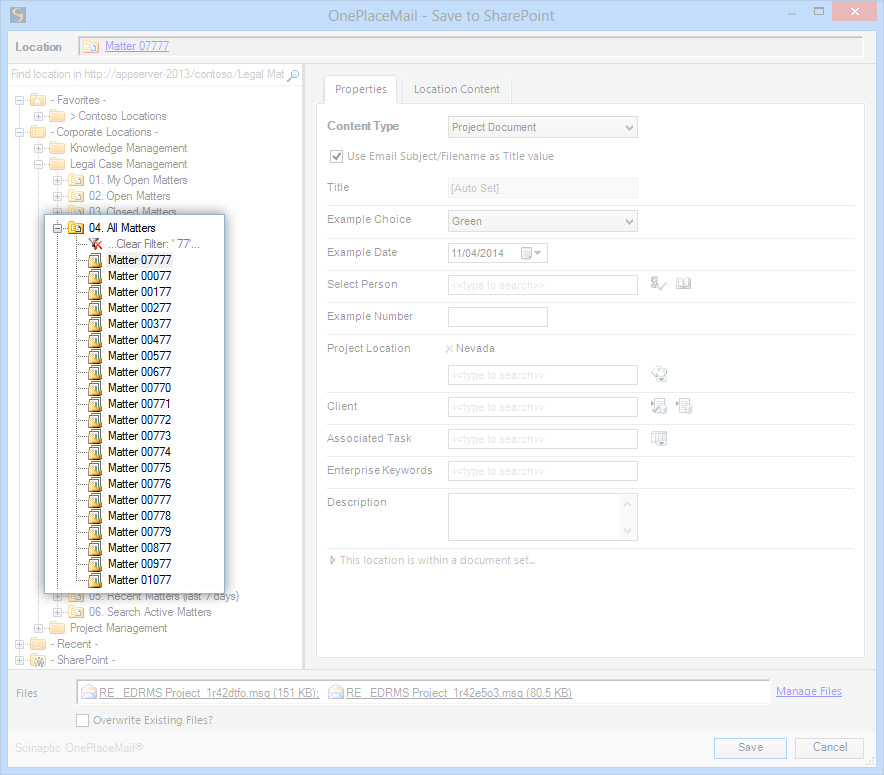Click the browse icon beside Associated Task
The image size is (884, 775).
[658, 438]
